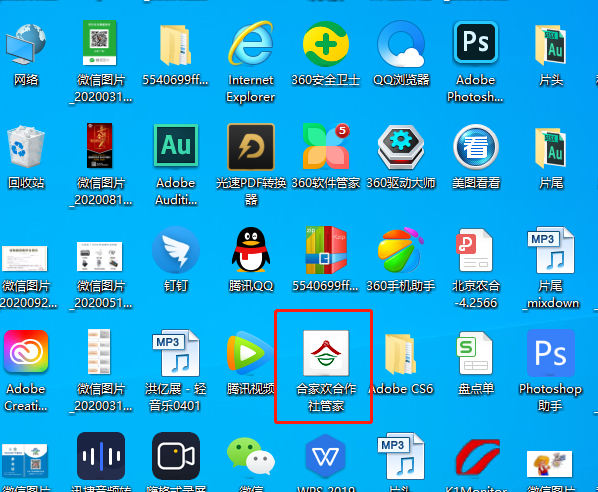
Task: Open the cartoon 微信图片 file beside K1Monitor
Action: tap(549, 463)
